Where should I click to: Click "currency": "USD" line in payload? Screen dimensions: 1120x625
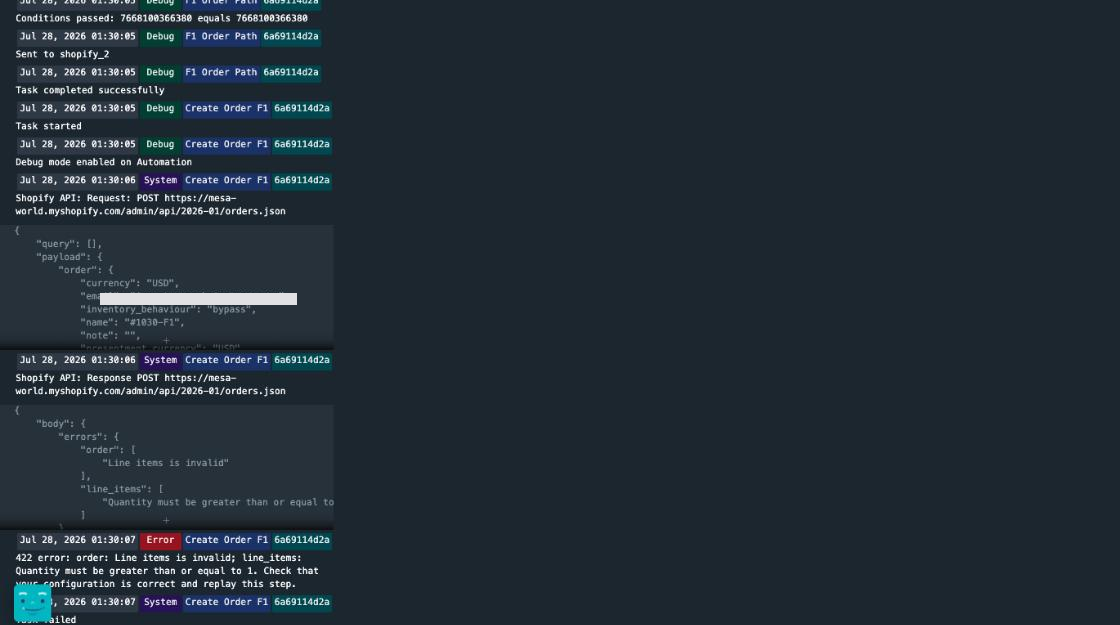coord(129,284)
